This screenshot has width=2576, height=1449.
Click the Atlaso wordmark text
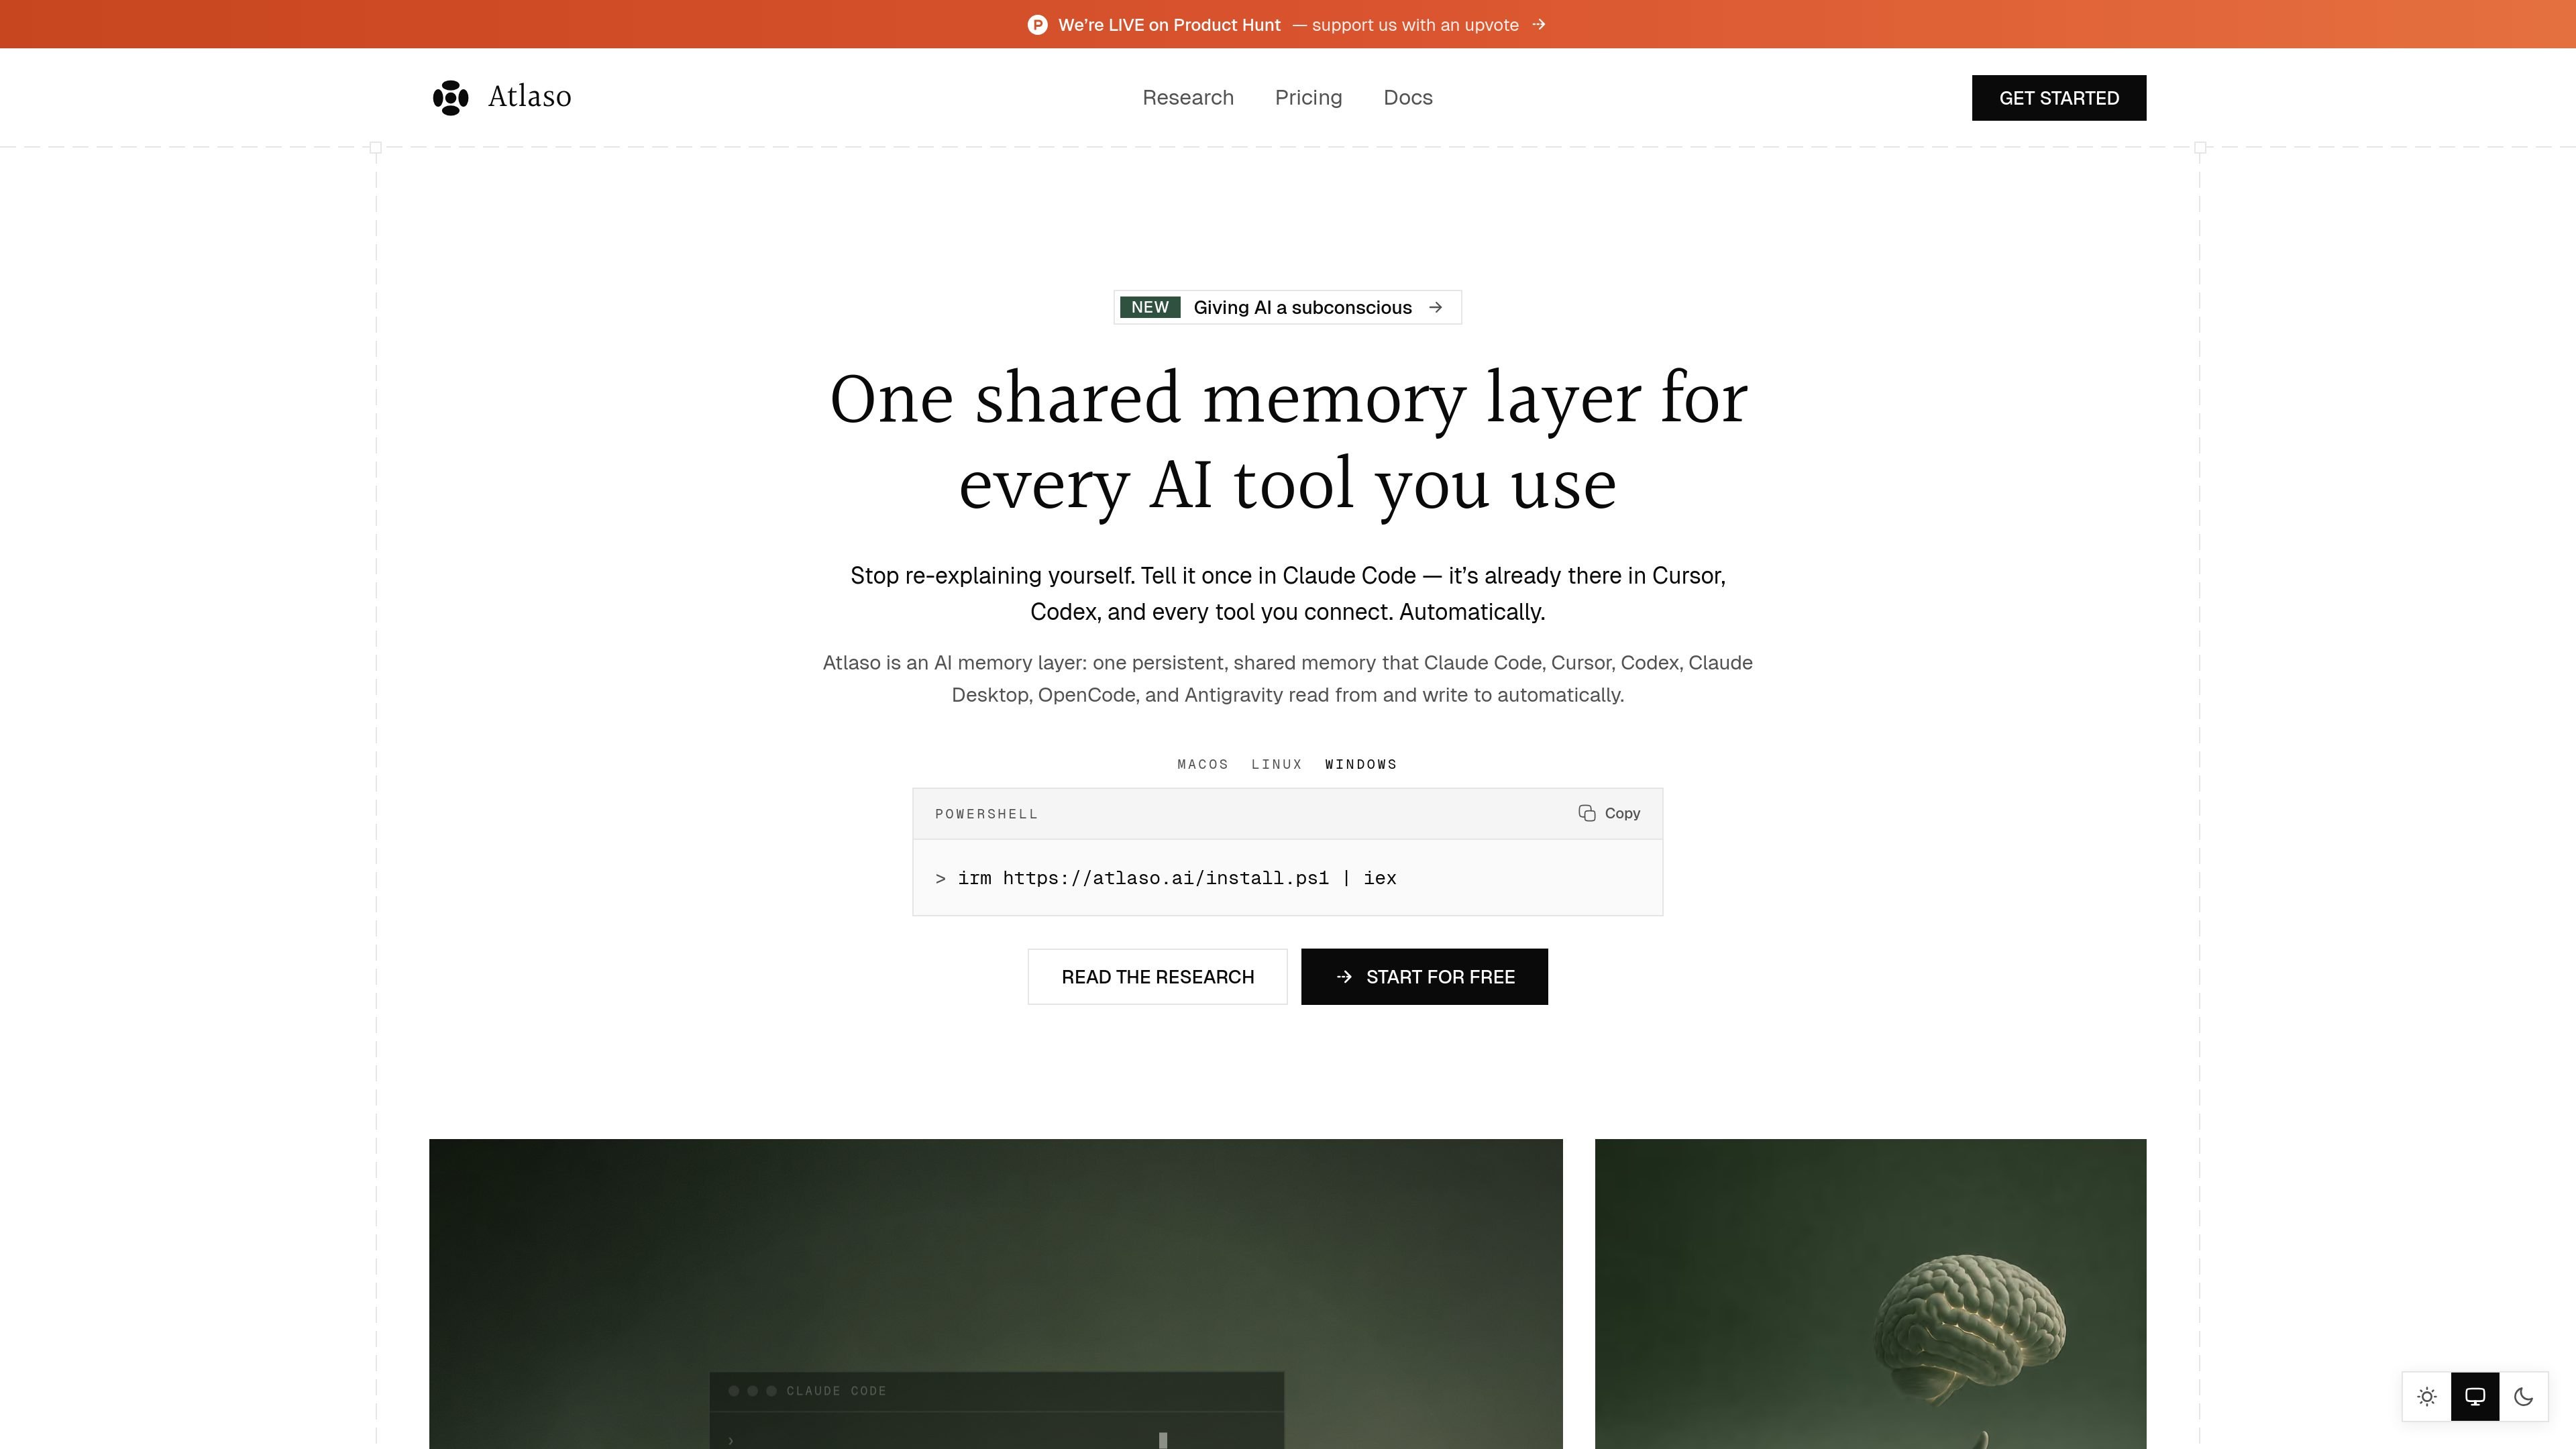pyautogui.click(x=530, y=97)
